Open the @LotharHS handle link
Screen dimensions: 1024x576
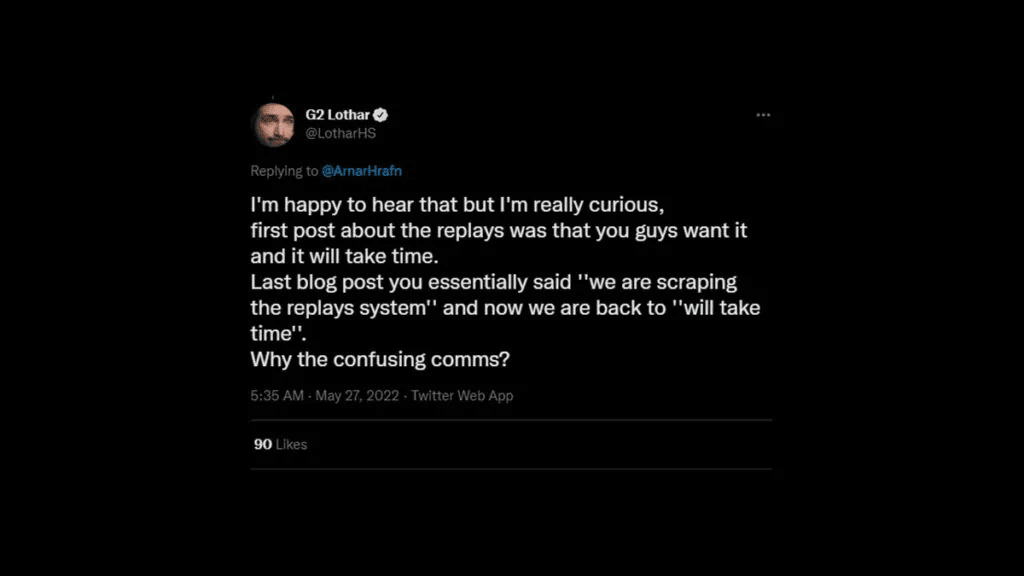(340, 133)
